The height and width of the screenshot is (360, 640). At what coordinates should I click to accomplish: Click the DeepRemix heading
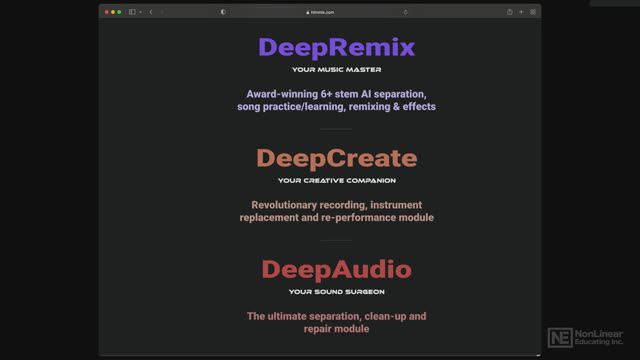click(337, 47)
